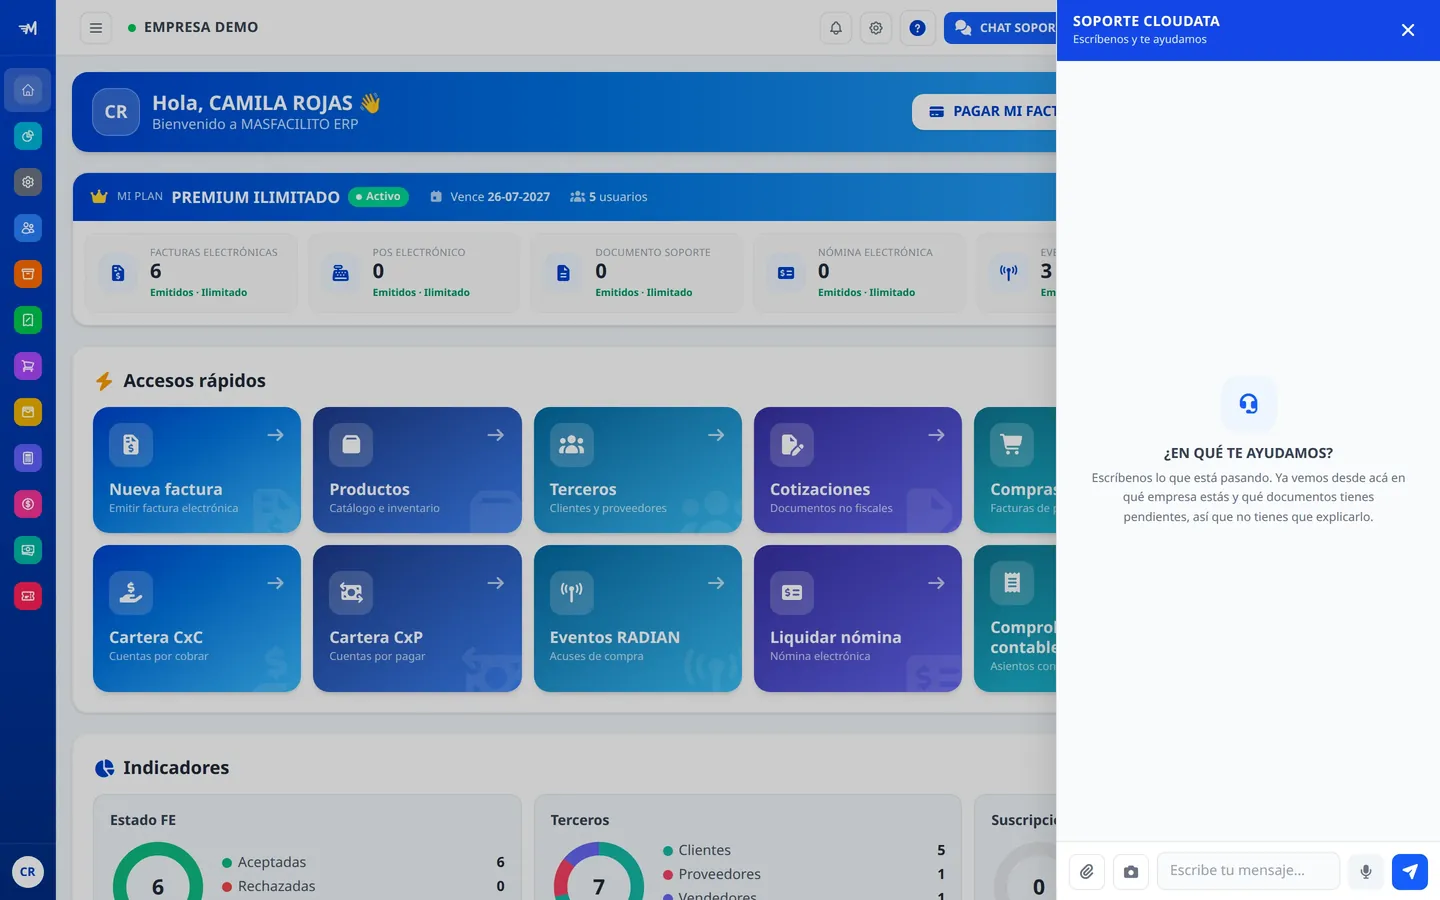
Task: Open the orange archive box sidebar icon
Action: pyautogui.click(x=28, y=274)
